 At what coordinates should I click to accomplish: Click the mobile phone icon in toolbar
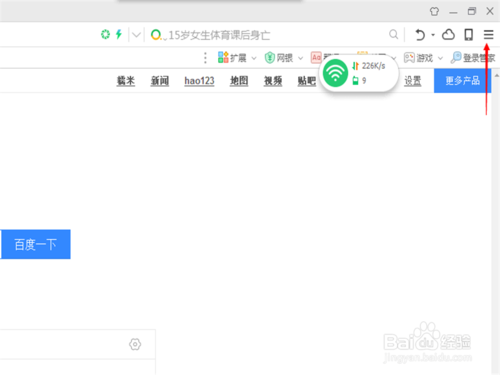tap(469, 34)
